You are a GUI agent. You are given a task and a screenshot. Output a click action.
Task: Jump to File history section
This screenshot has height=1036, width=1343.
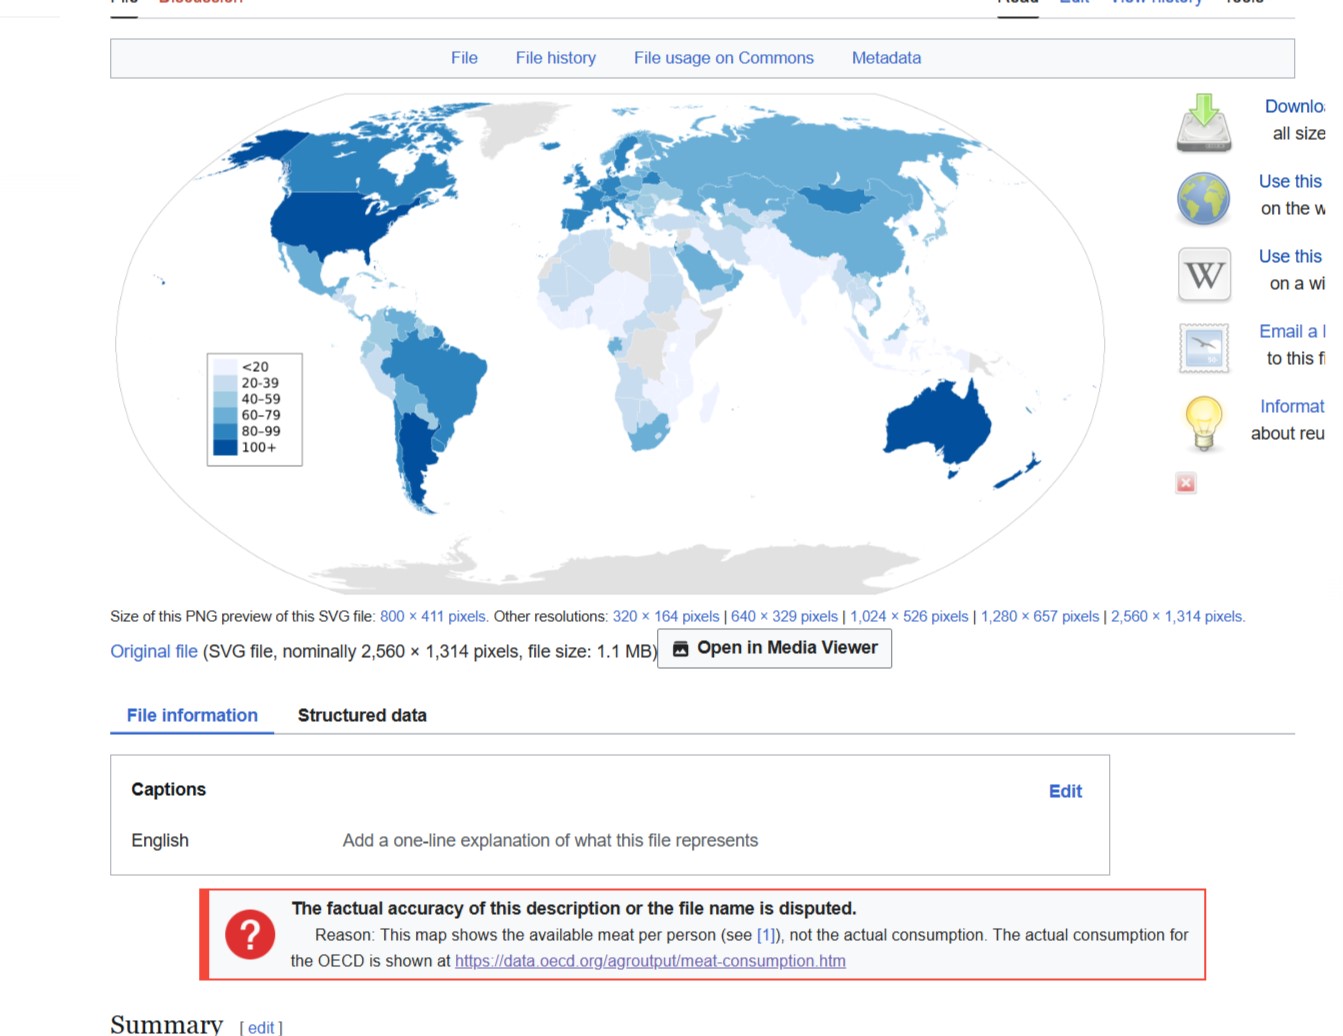556,58
